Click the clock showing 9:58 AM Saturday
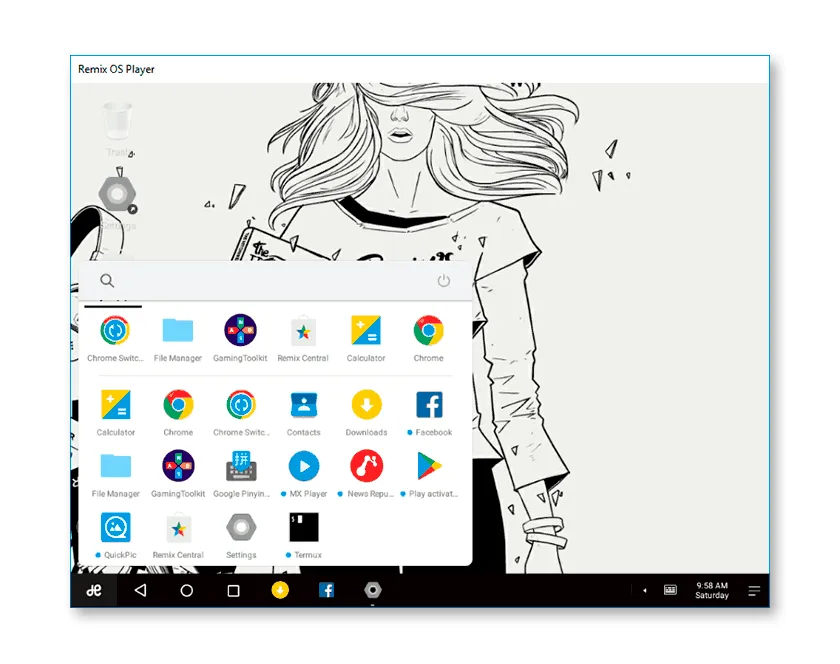Image resolution: width=840 pixels, height=664 pixels. pyautogui.click(x=712, y=591)
